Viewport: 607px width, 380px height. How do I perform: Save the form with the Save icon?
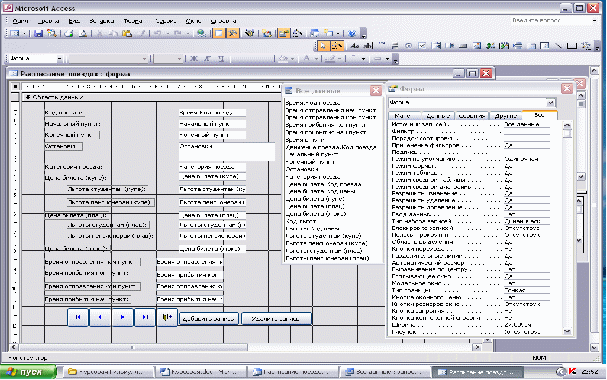coord(38,33)
